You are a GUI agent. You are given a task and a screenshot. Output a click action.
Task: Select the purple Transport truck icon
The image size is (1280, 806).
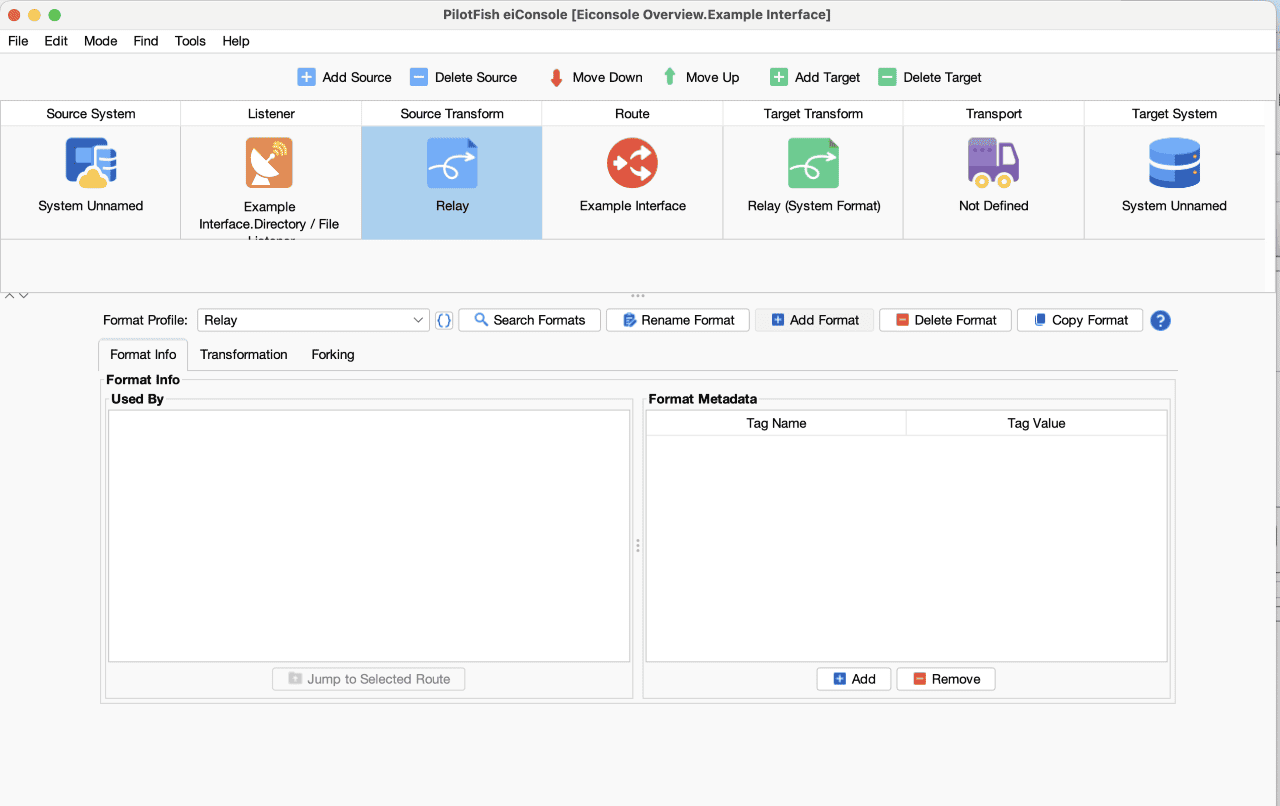tap(993, 163)
